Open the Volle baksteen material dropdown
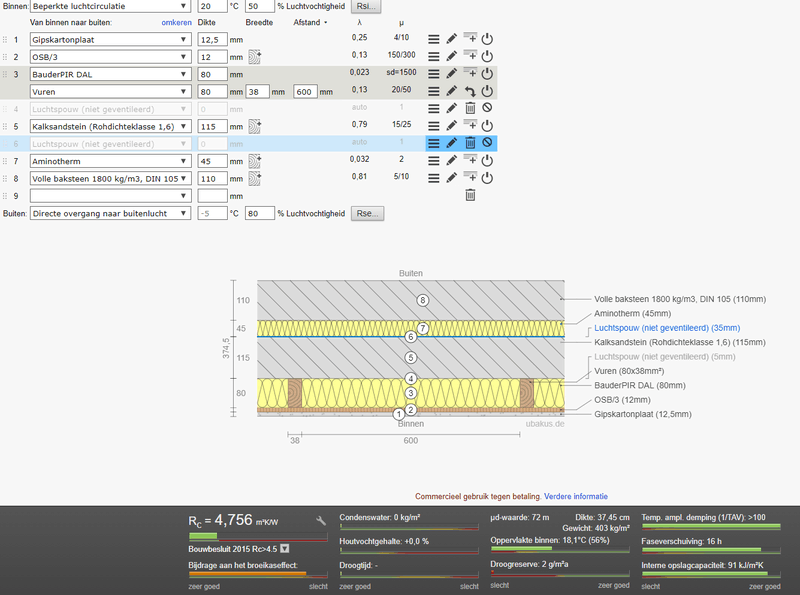 click(x=111, y=179)
